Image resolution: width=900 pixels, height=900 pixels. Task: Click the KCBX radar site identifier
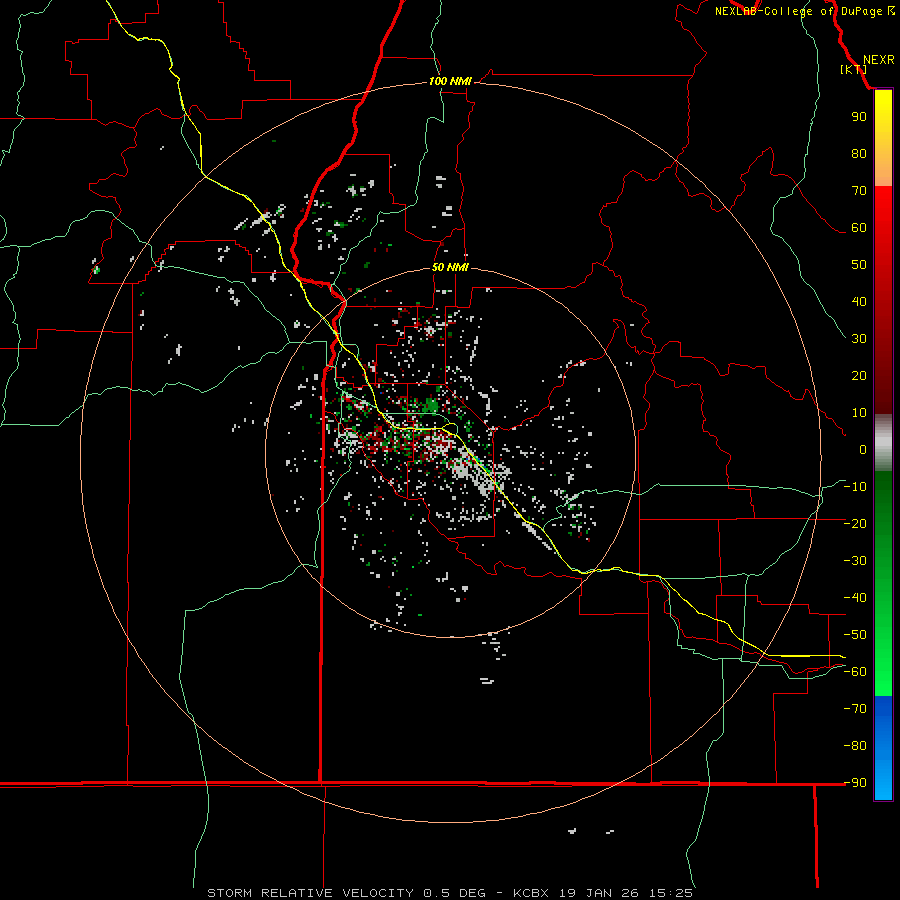coord(531,893)
